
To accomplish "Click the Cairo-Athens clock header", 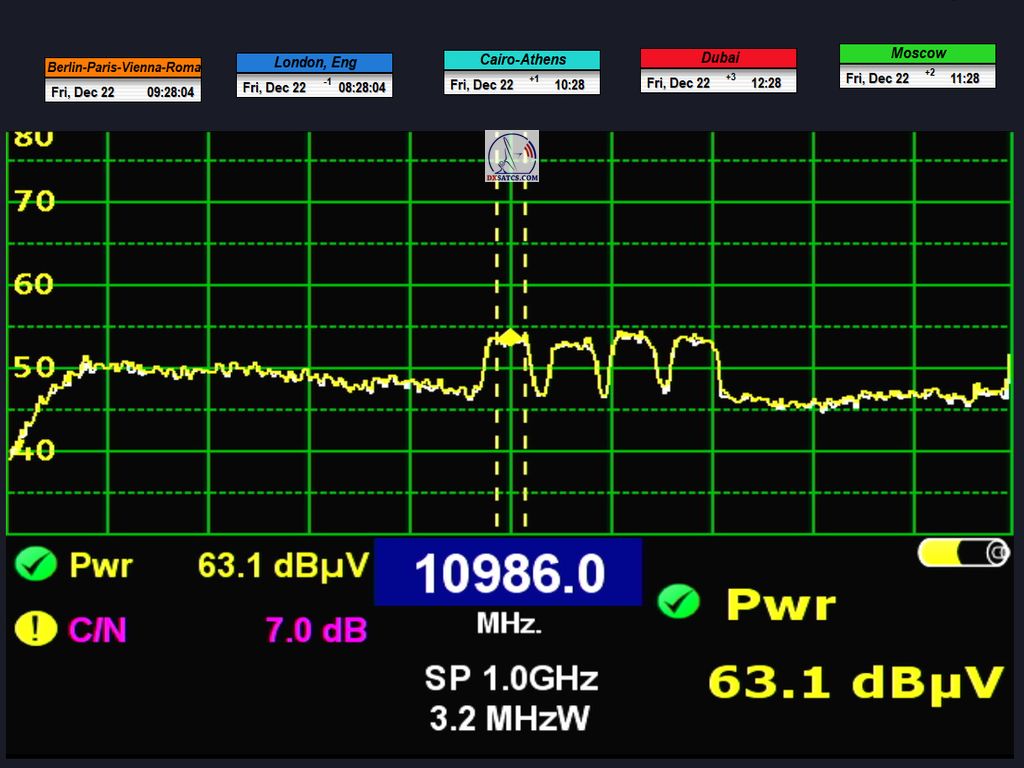I will tap(522, 60).
